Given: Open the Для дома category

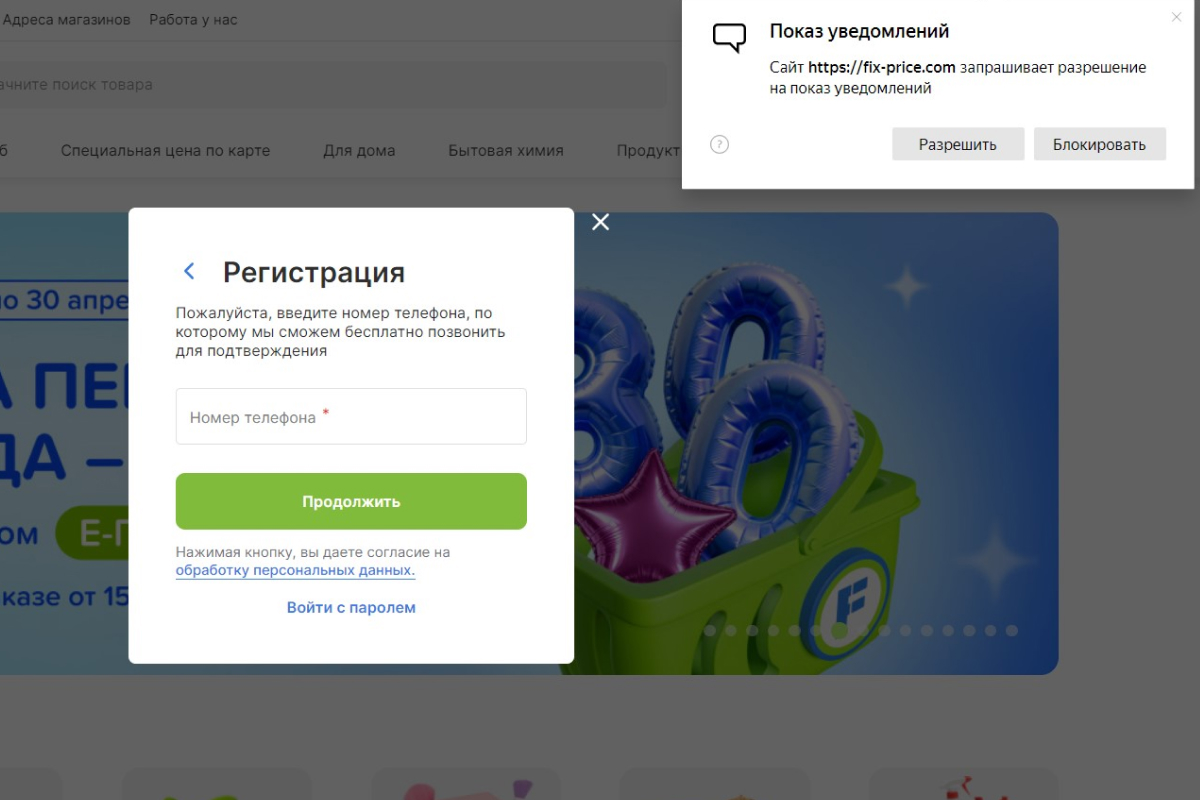Looking at the screenshot, I should (359, 151).
